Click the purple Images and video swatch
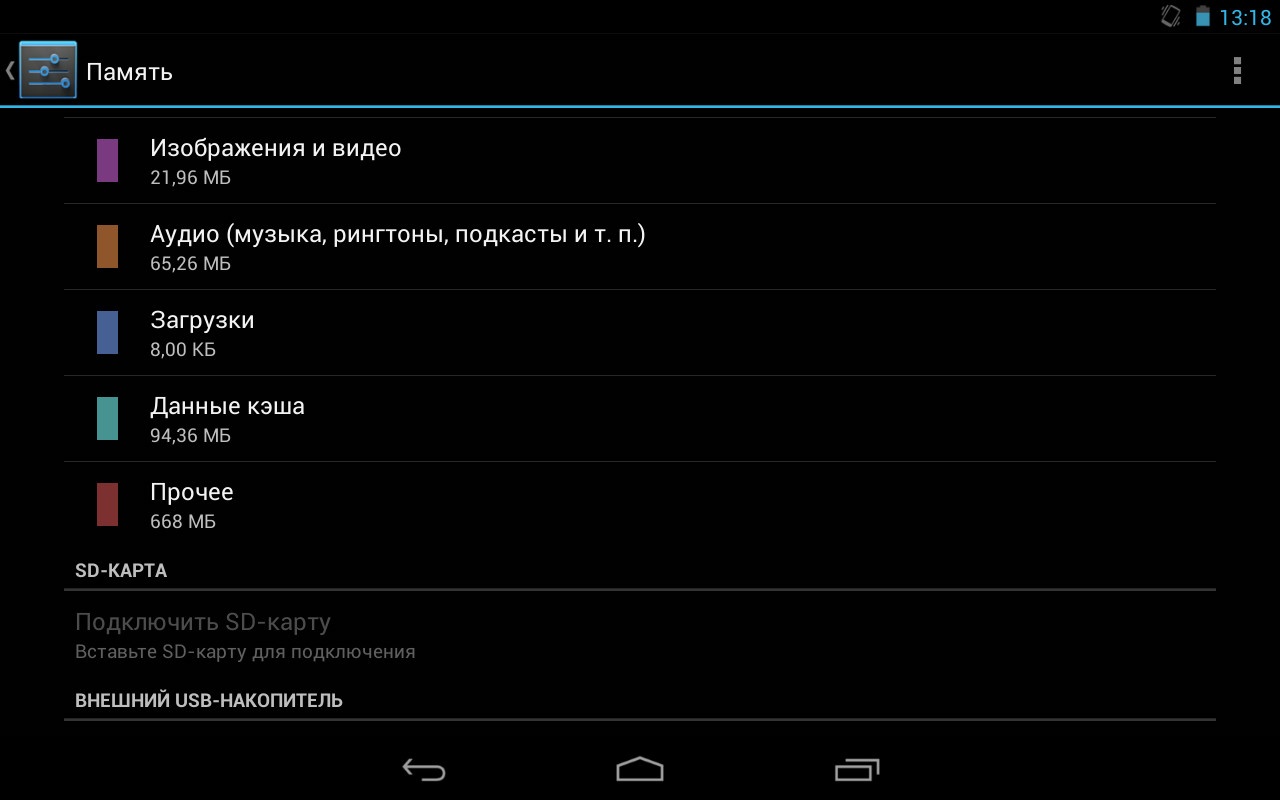1280x800 pixels. (x=107, y=161)
